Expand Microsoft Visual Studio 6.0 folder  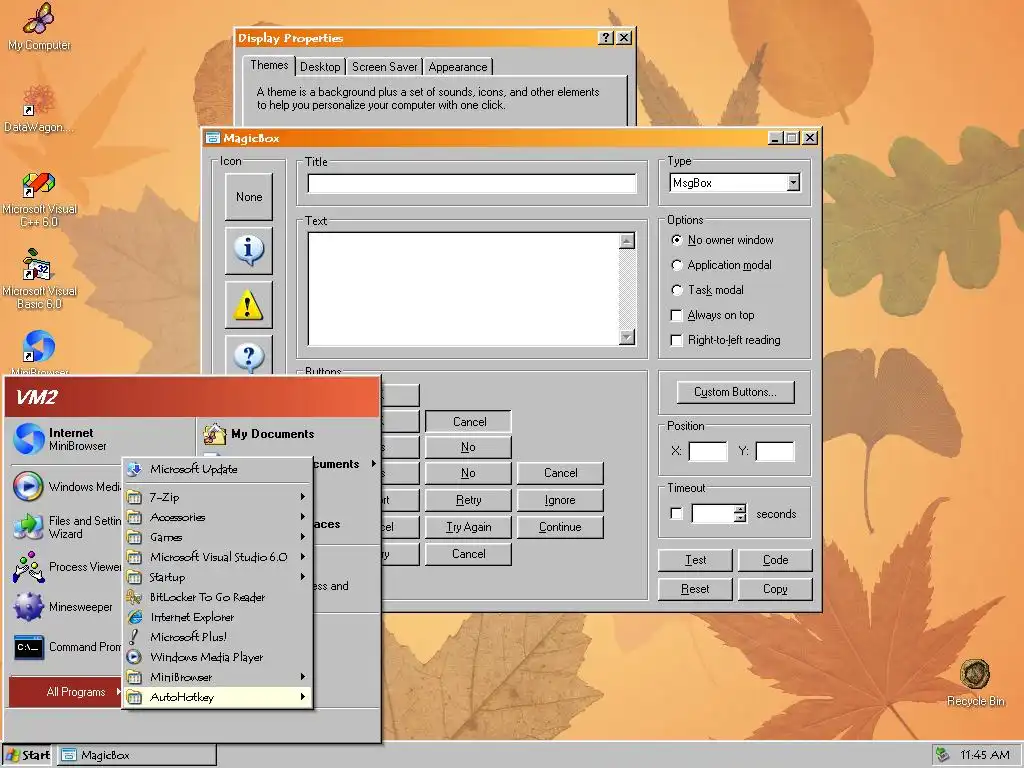click(x=217, y=557)
